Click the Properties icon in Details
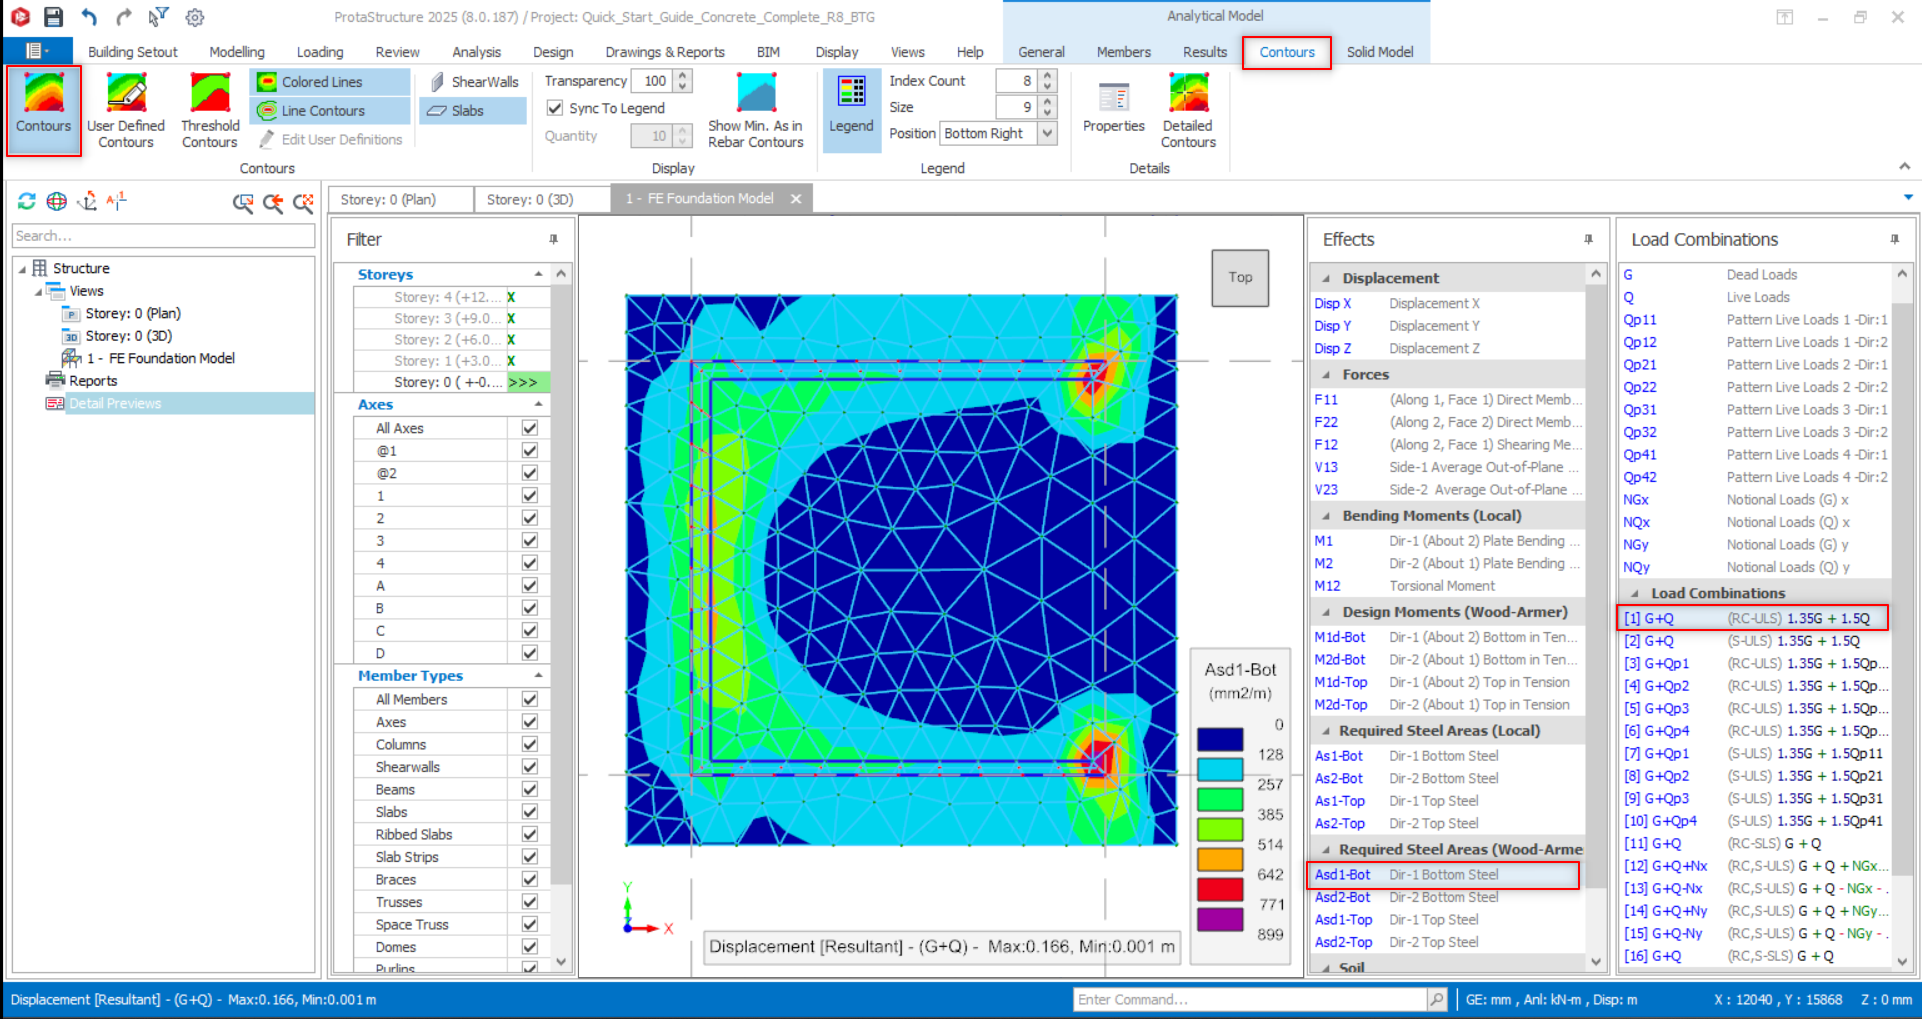 [1113, 108]
